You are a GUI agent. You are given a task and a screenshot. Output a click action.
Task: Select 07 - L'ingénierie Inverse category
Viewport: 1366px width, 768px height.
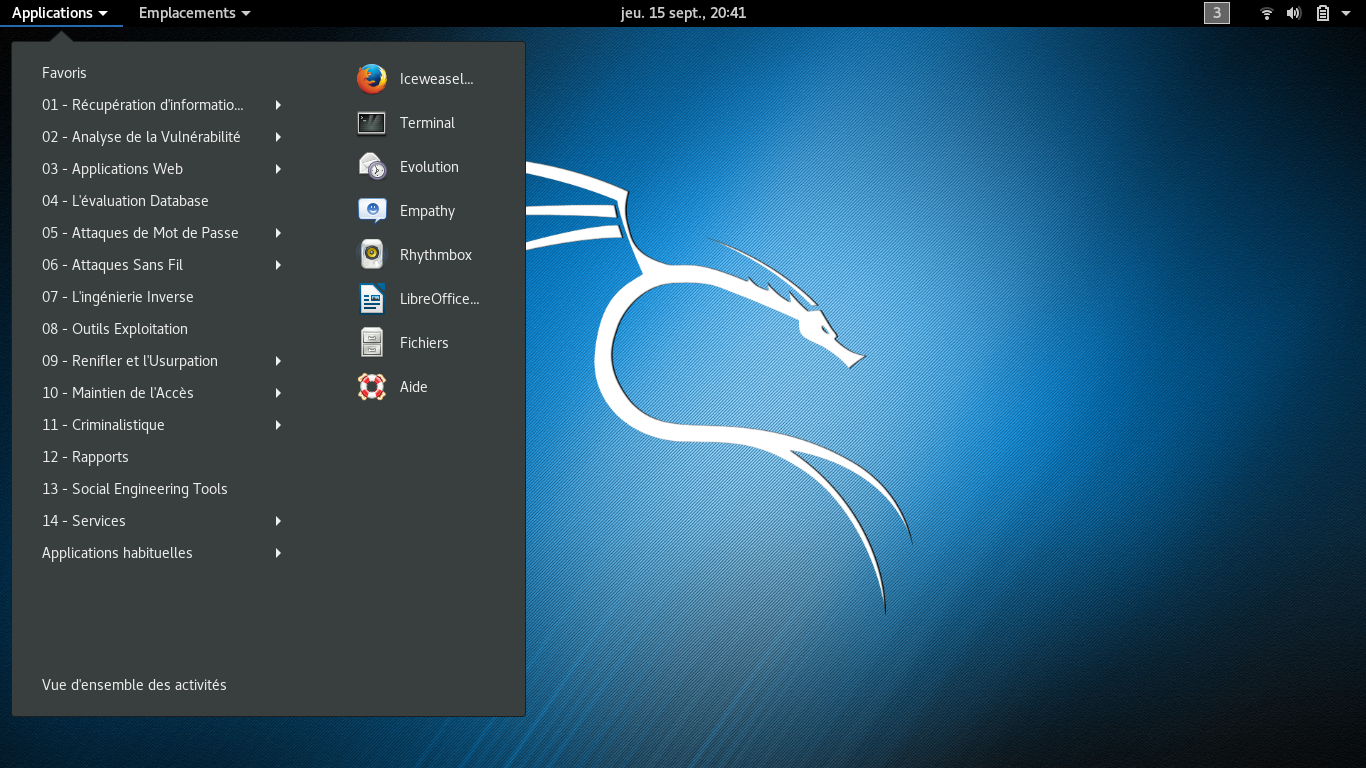point(118,297)
